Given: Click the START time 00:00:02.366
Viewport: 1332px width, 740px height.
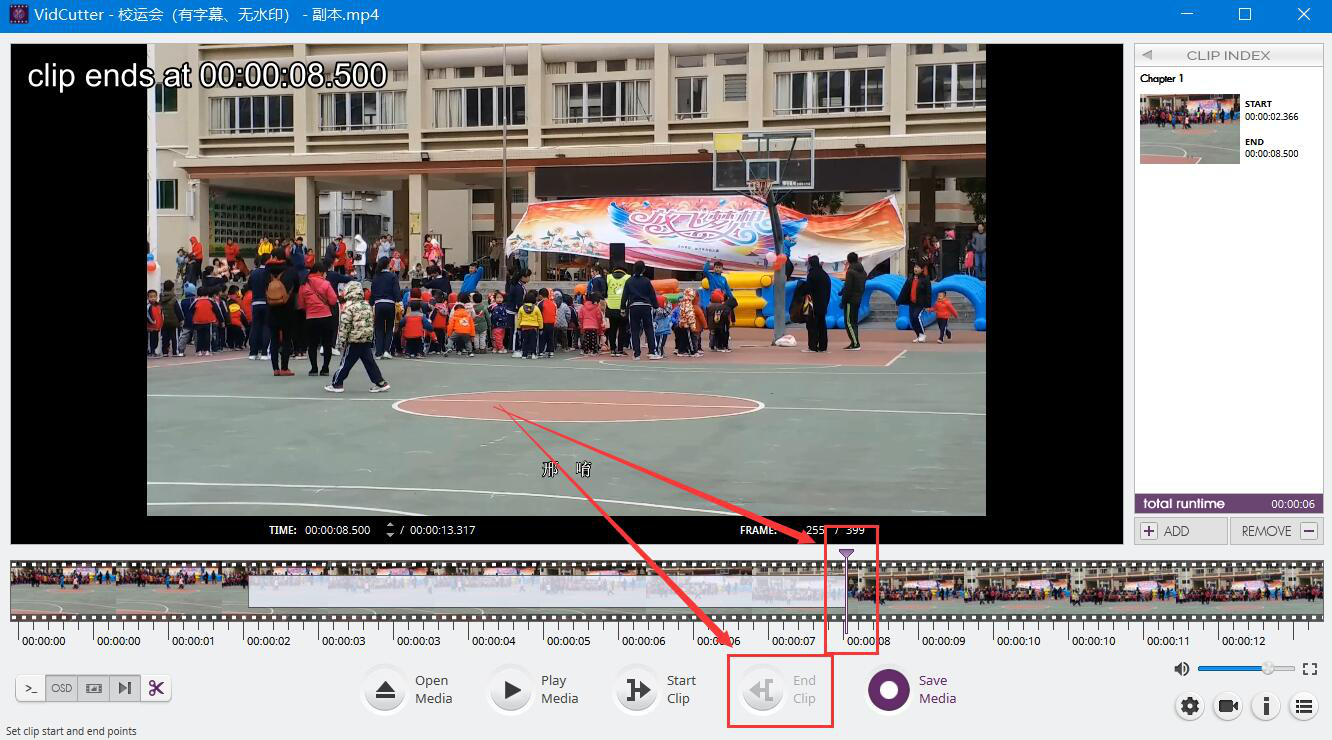Looking at the screenshot, I should pos(1271,117).
